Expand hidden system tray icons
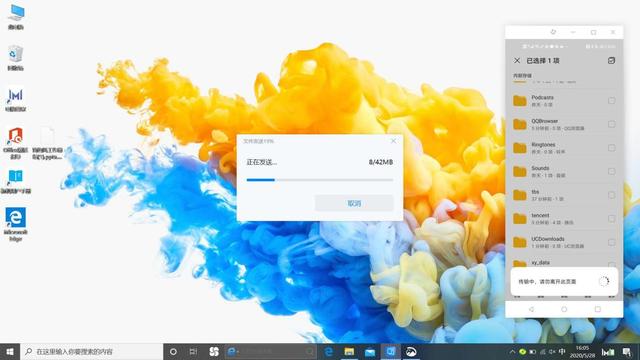The image size is (640, 360). 512,351
